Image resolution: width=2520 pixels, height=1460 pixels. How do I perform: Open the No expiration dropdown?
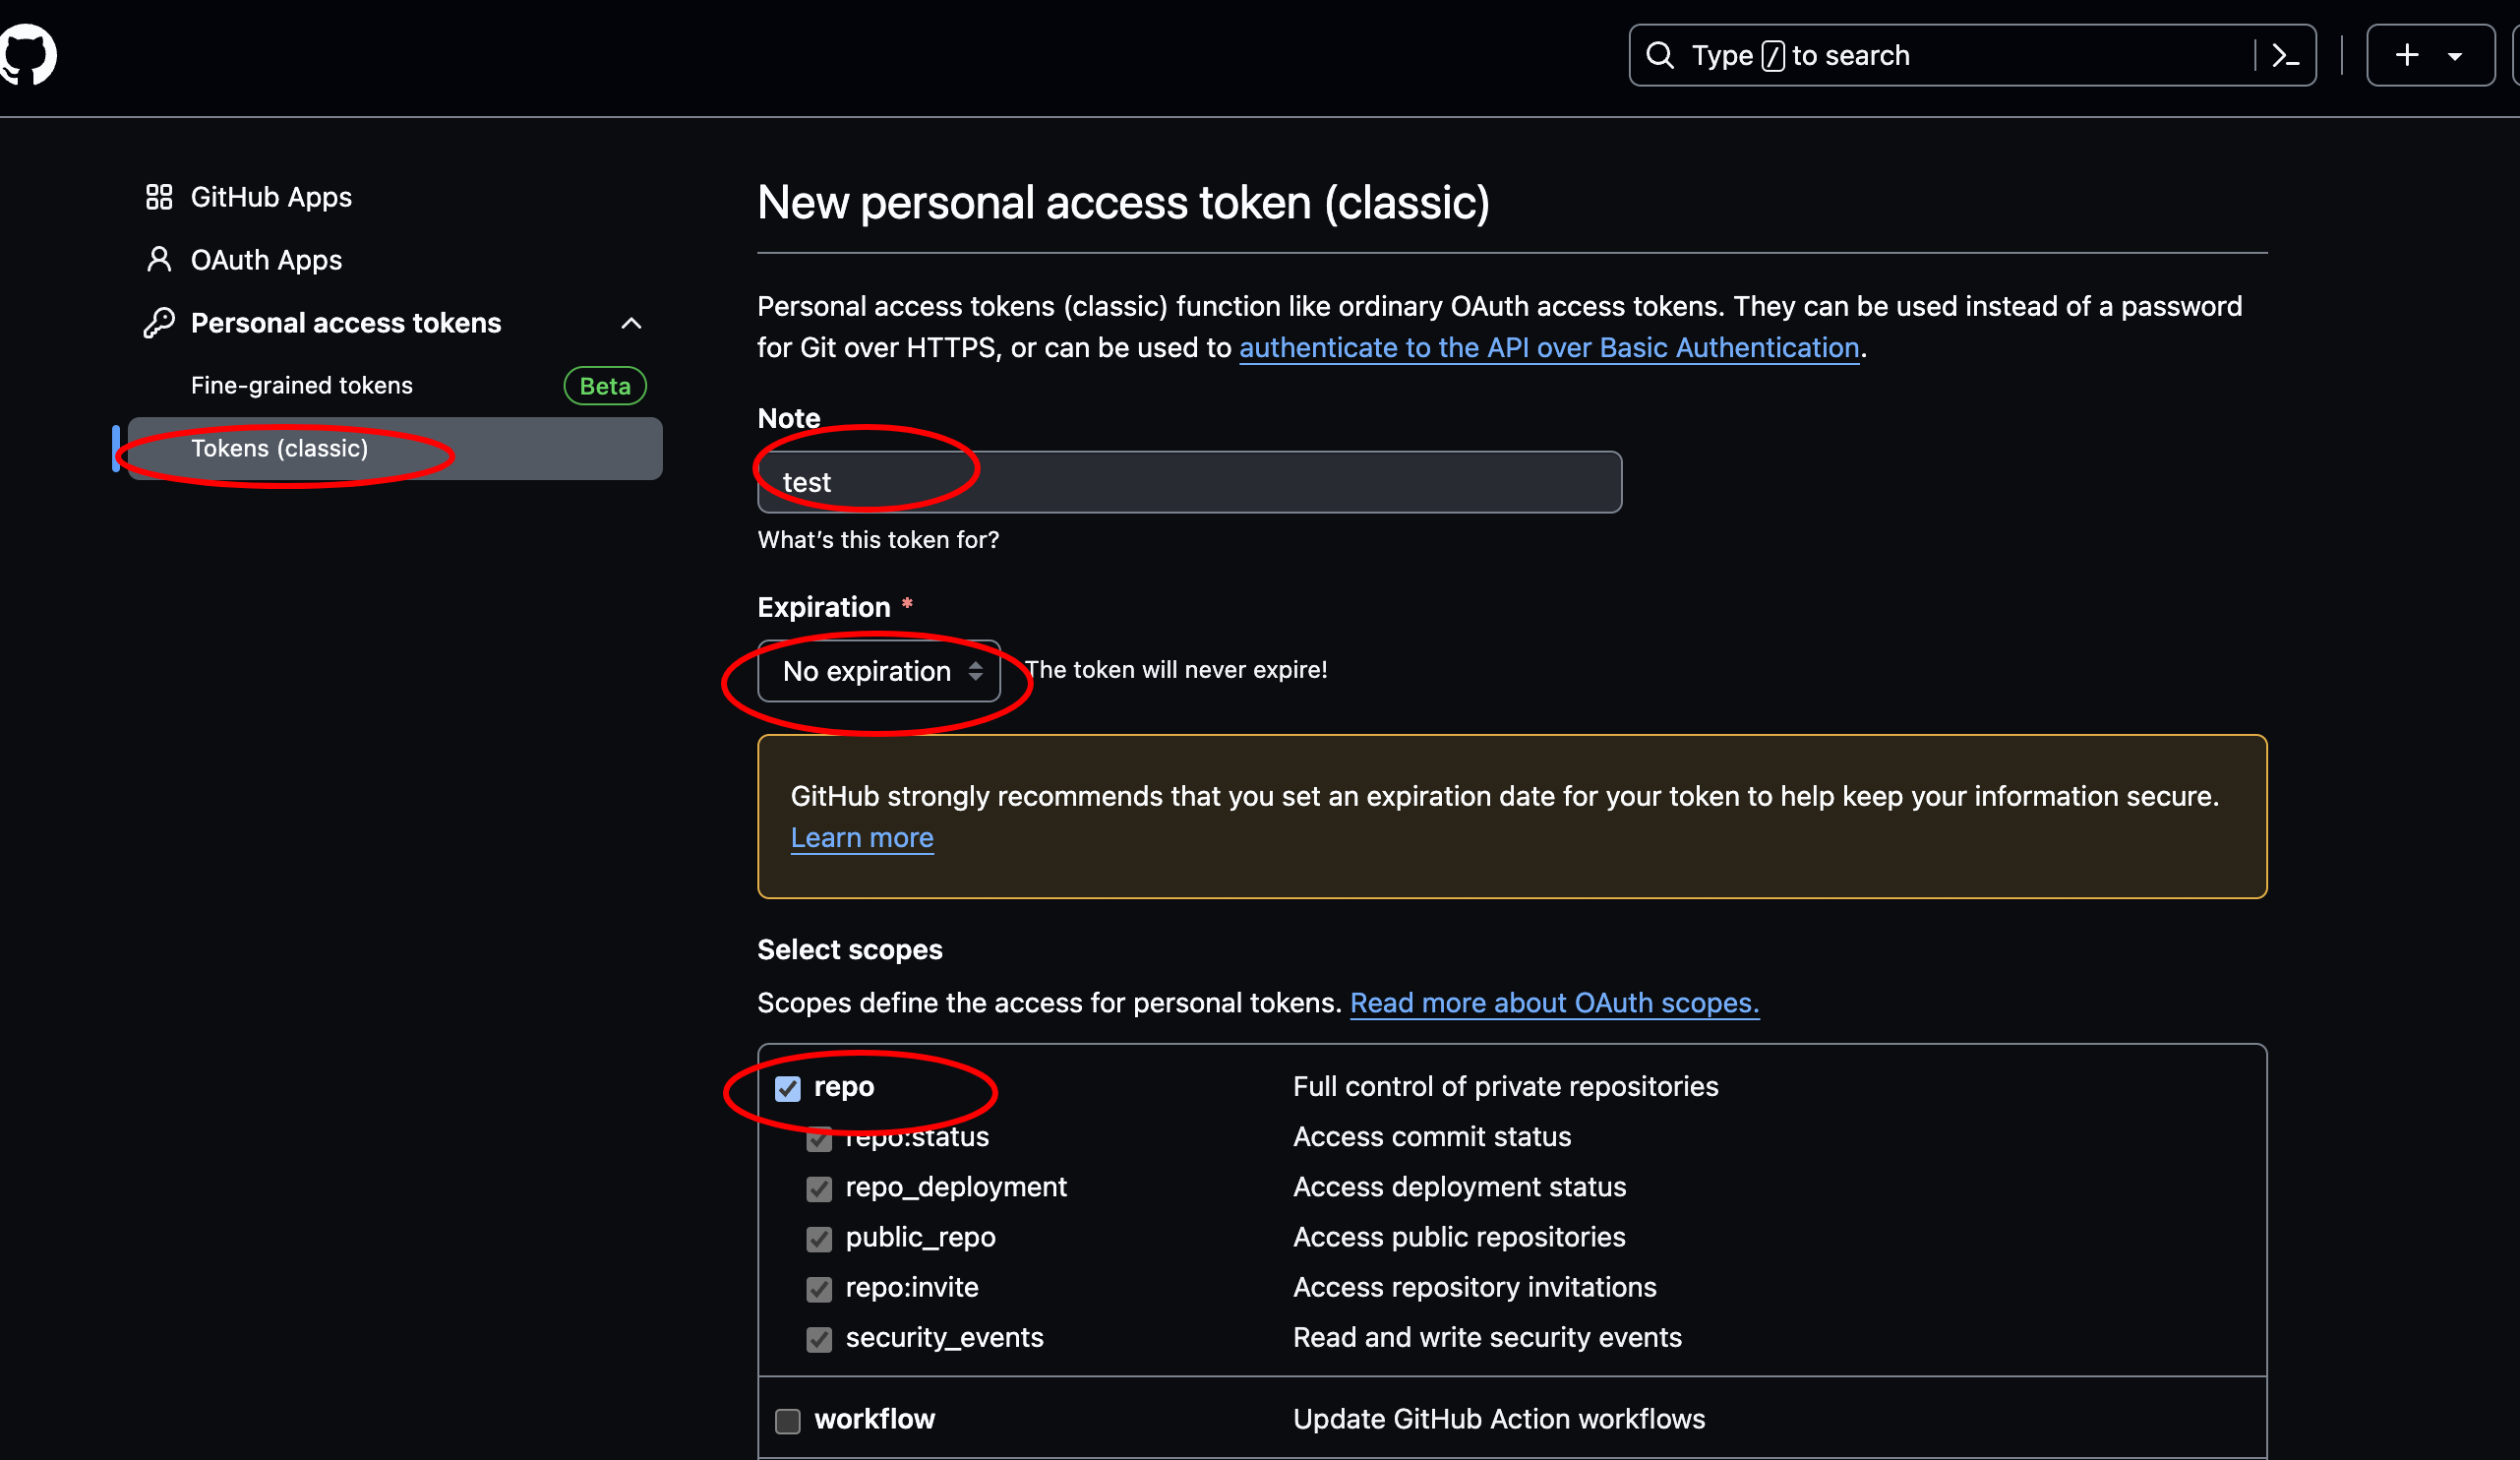[x=878, y=671]
